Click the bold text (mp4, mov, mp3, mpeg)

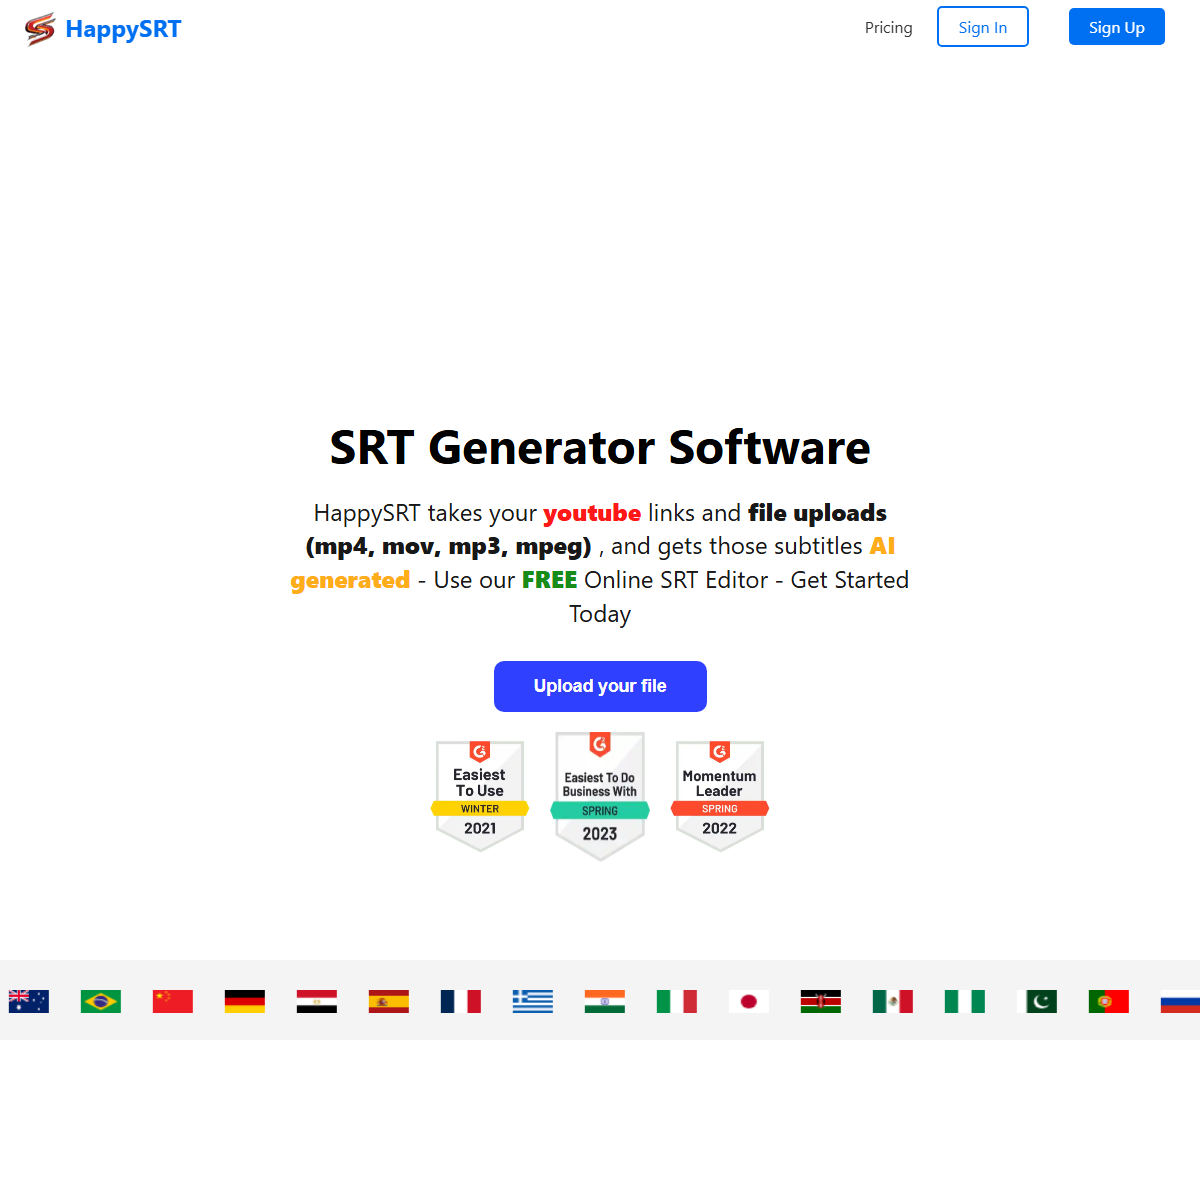[449, 547]
